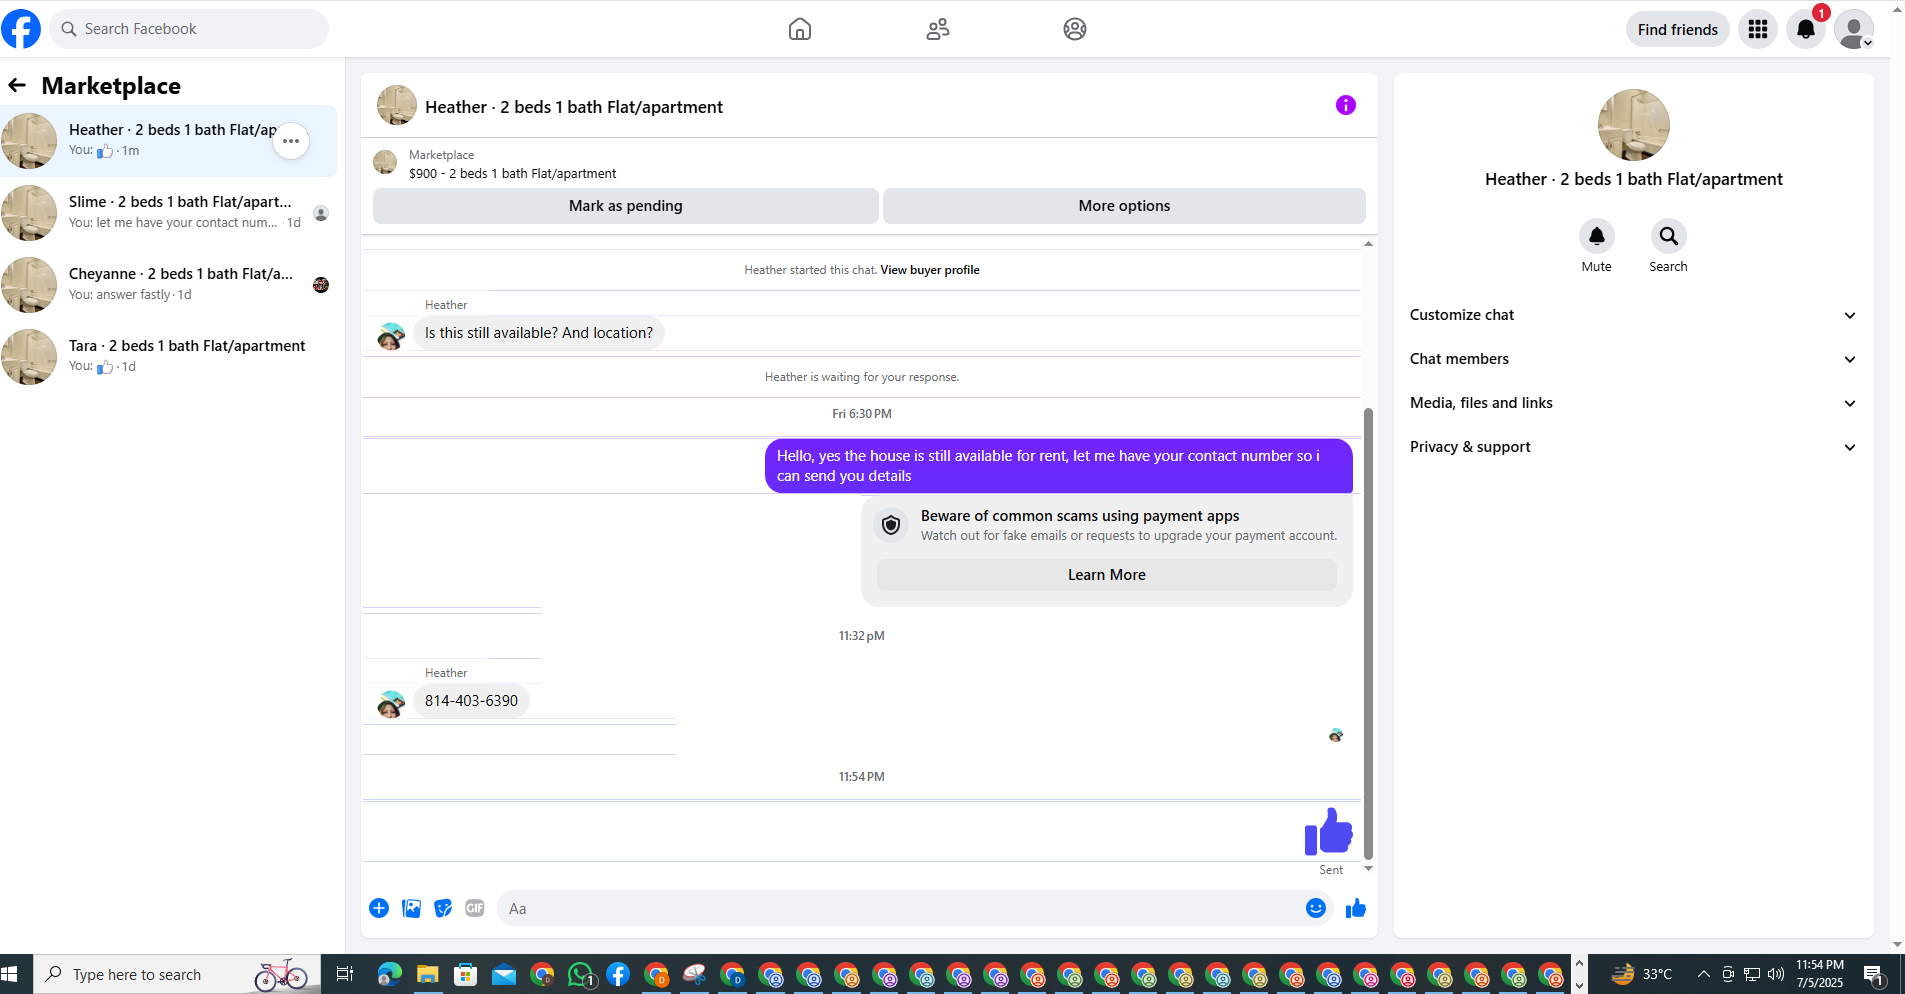Open the notifications bell
Screen dimensions: 1905x994
pyautogui.click(x=1806, y=29)
